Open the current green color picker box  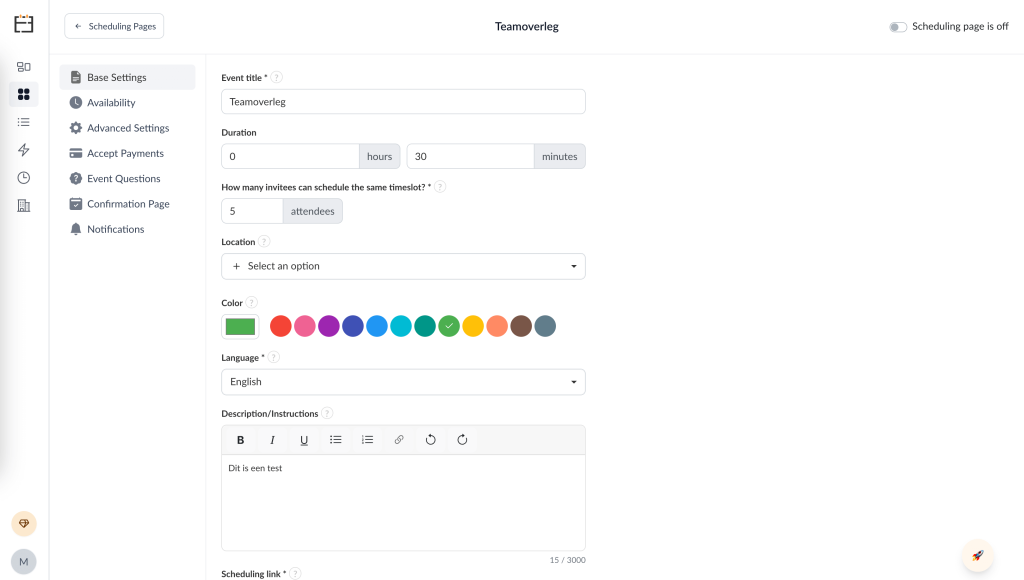pyautogui.click(x=240, y=326)
